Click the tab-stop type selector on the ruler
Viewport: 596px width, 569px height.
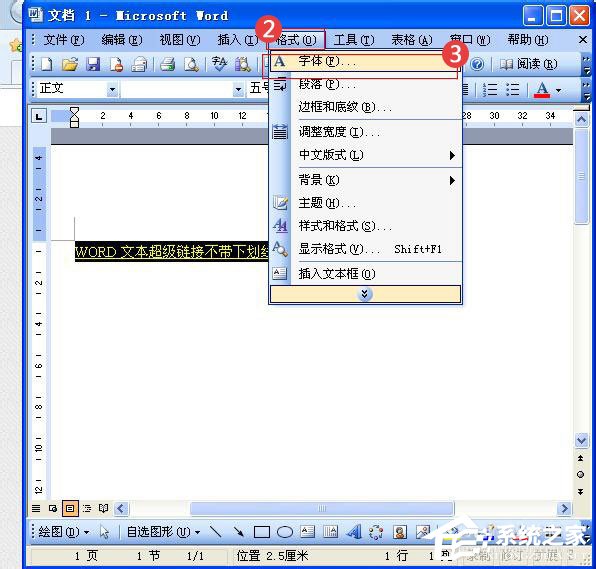click(39, 116)
